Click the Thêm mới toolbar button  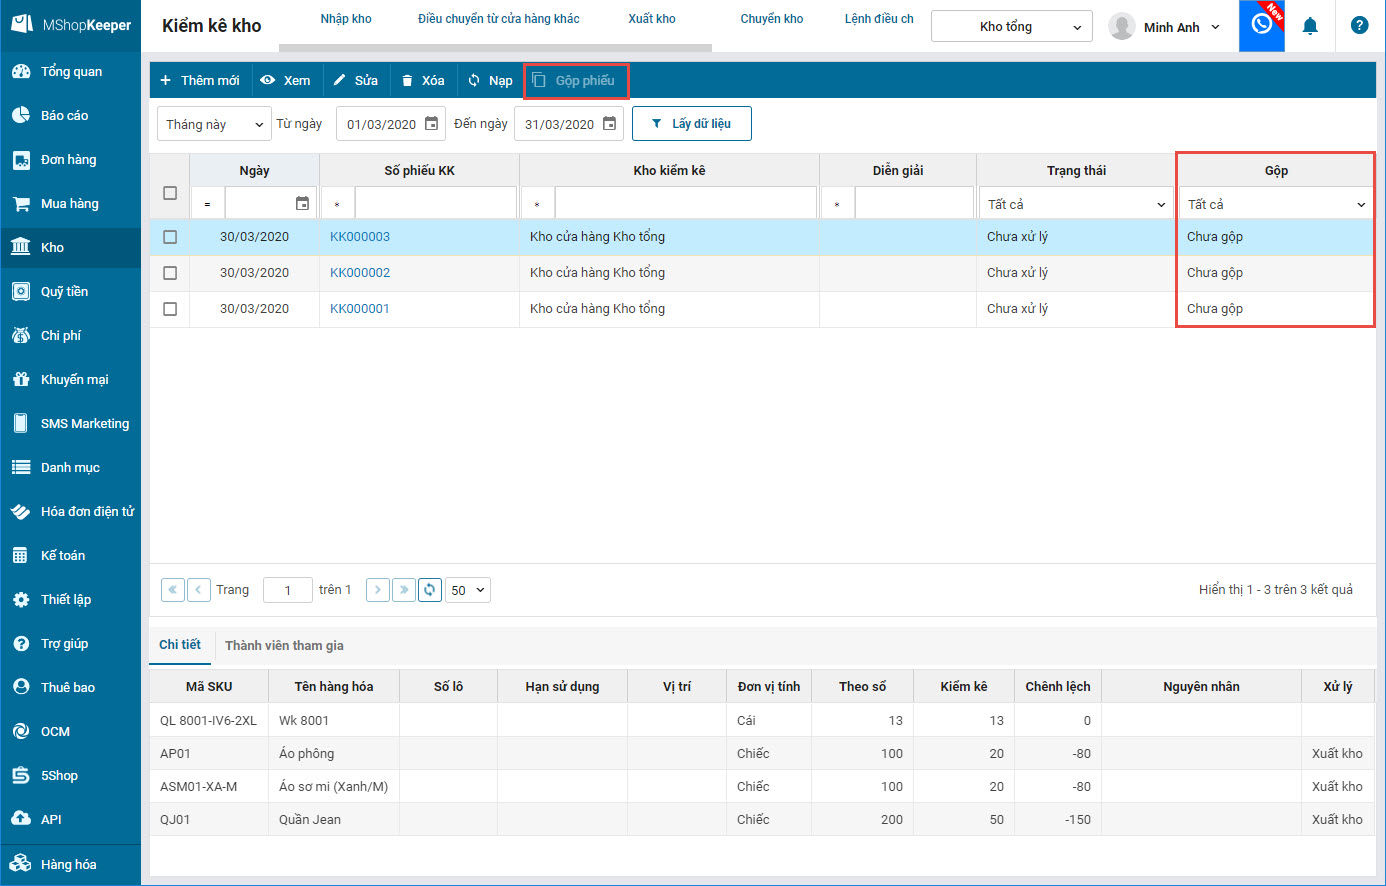pyautogui.click(x=200, y=80)
